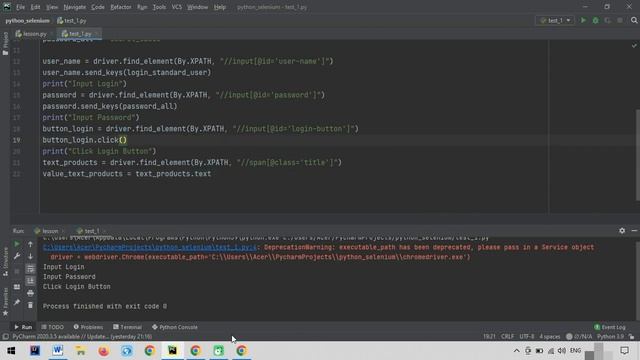Open the UTF-8 encoding selector
The height and width of the screenshot is (360, 640).
pyautogui.click(x=527, y=337)
